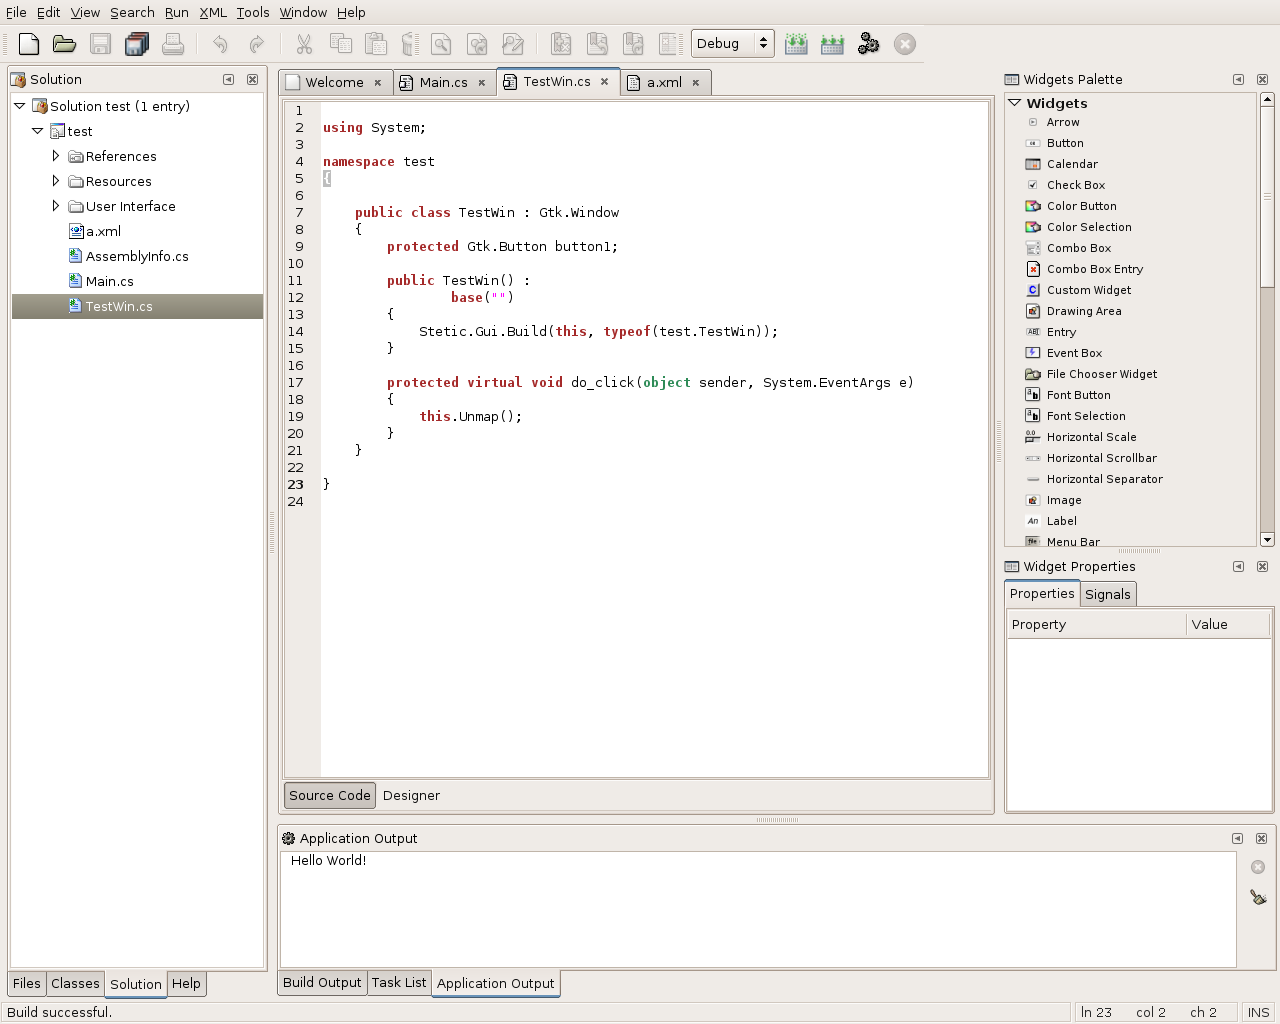Close the TestWin.cs tab

pos(605,82)
